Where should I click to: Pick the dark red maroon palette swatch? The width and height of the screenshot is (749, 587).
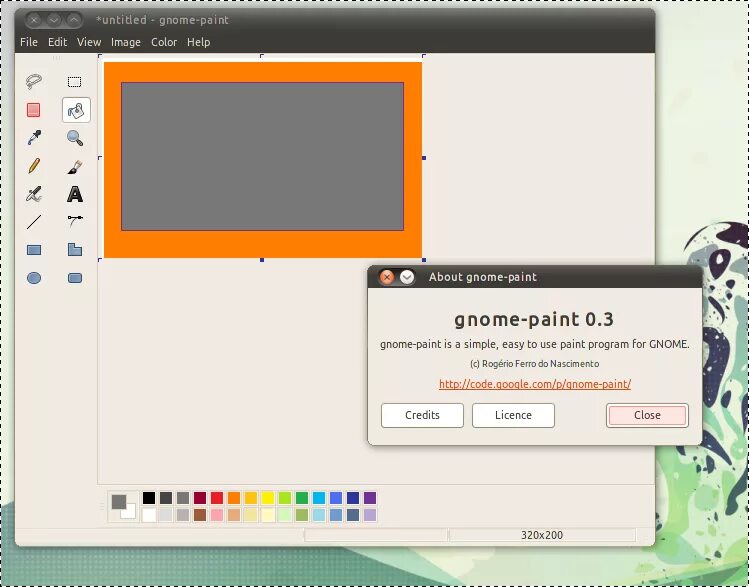click(200, 498)
